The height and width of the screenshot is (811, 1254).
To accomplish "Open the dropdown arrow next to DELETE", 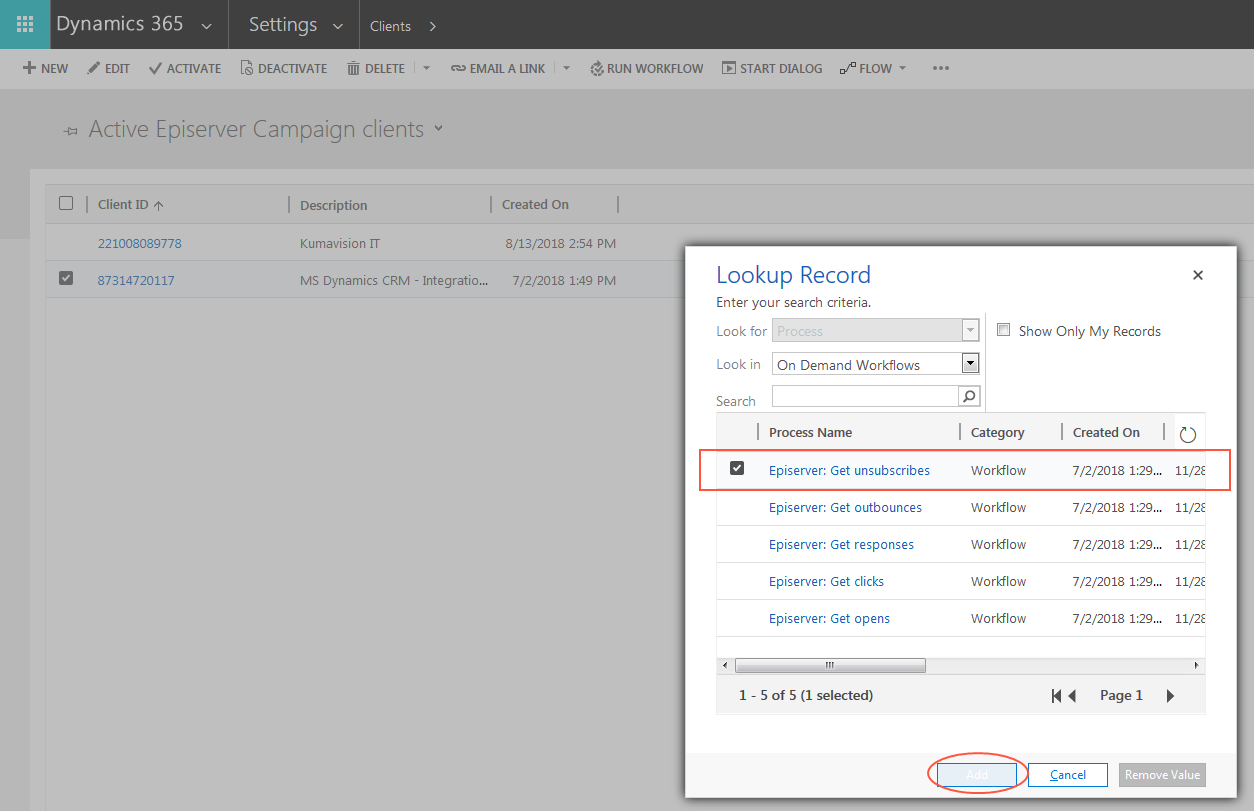I will click(x=426, y=68).
